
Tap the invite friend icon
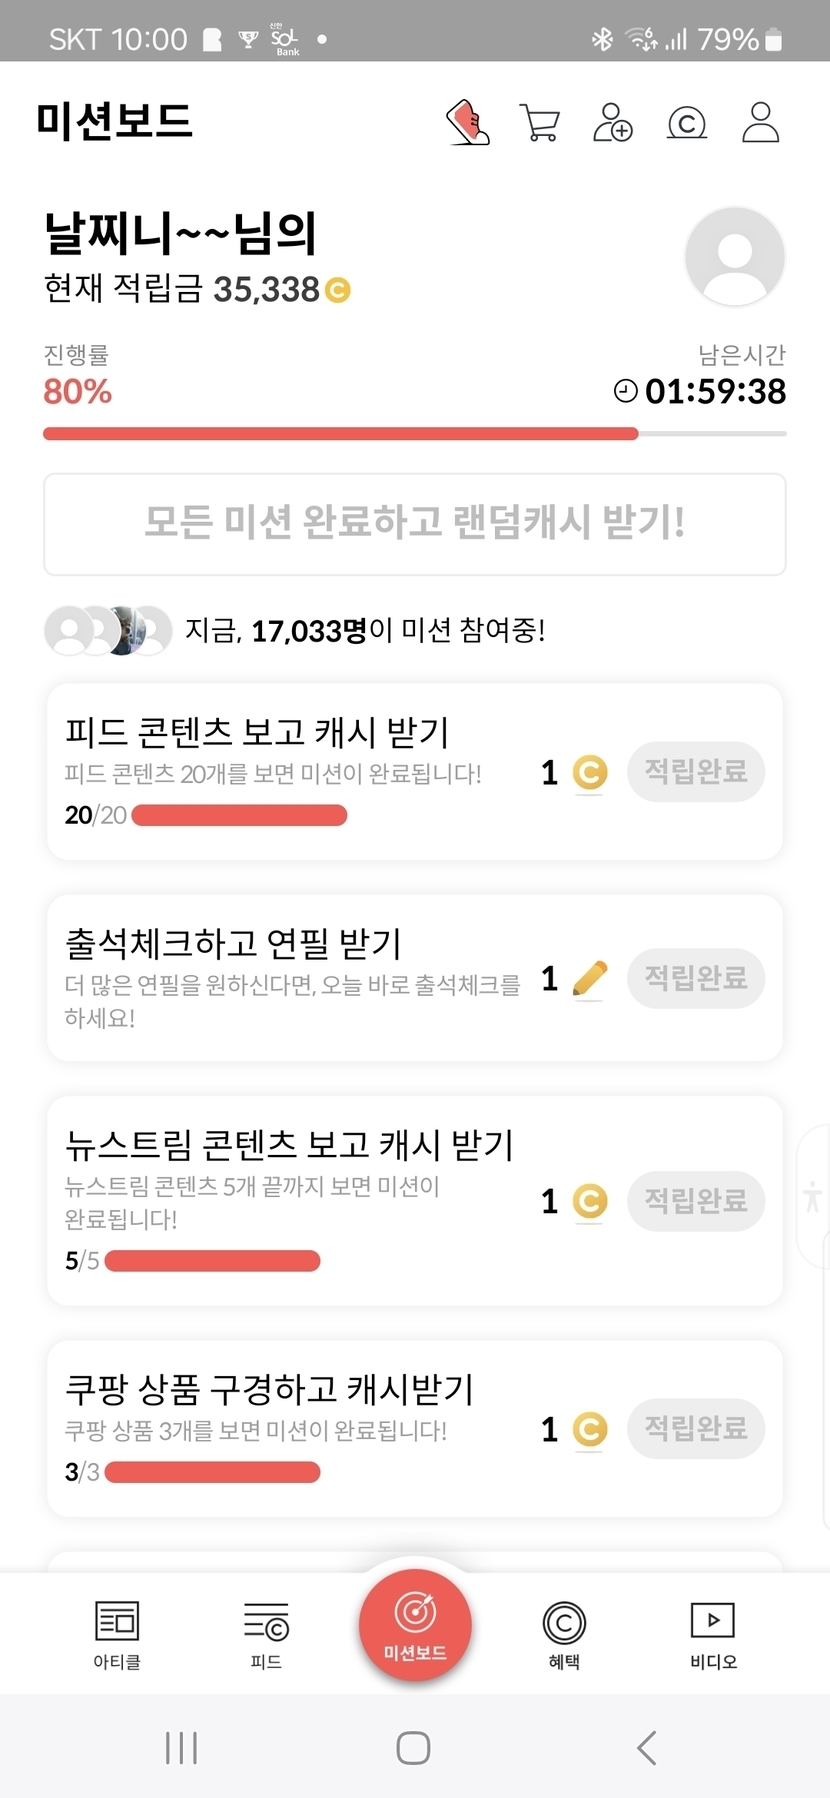(x=613, y=123)
